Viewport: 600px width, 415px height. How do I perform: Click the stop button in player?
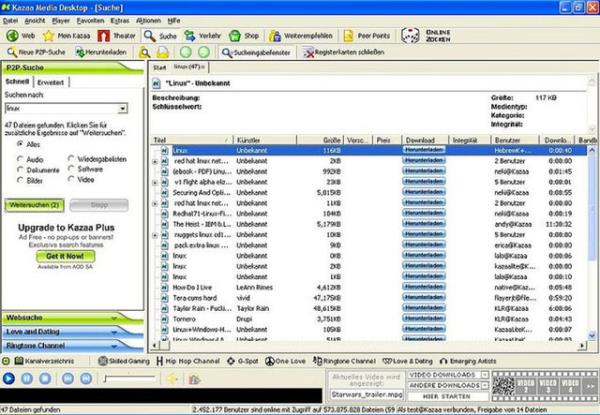45,379
